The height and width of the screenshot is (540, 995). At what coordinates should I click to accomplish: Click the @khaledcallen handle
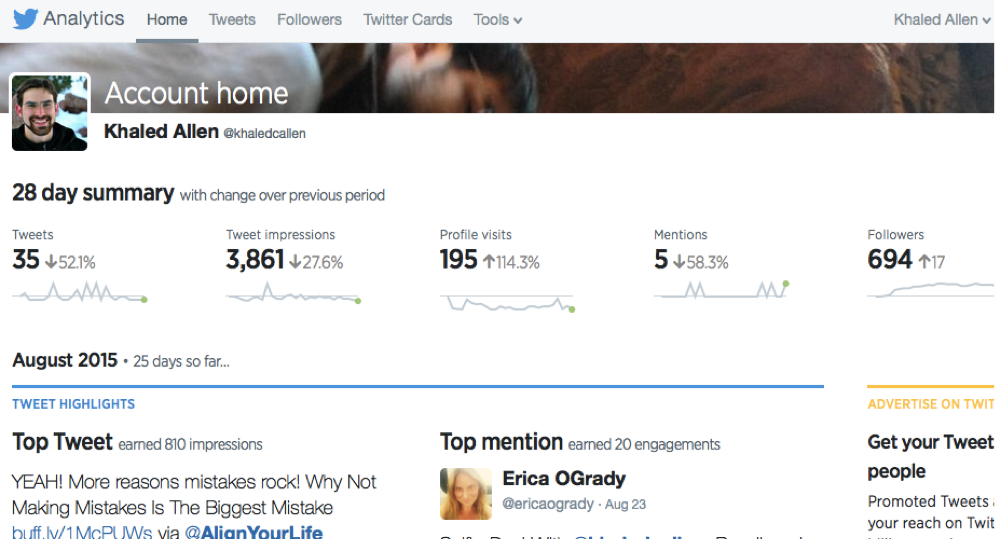tap(265, 133)
